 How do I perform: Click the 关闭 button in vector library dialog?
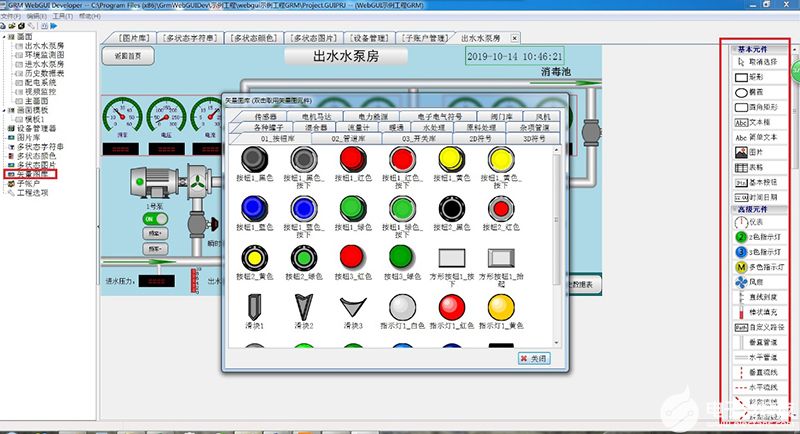click(x=534, y=359)
